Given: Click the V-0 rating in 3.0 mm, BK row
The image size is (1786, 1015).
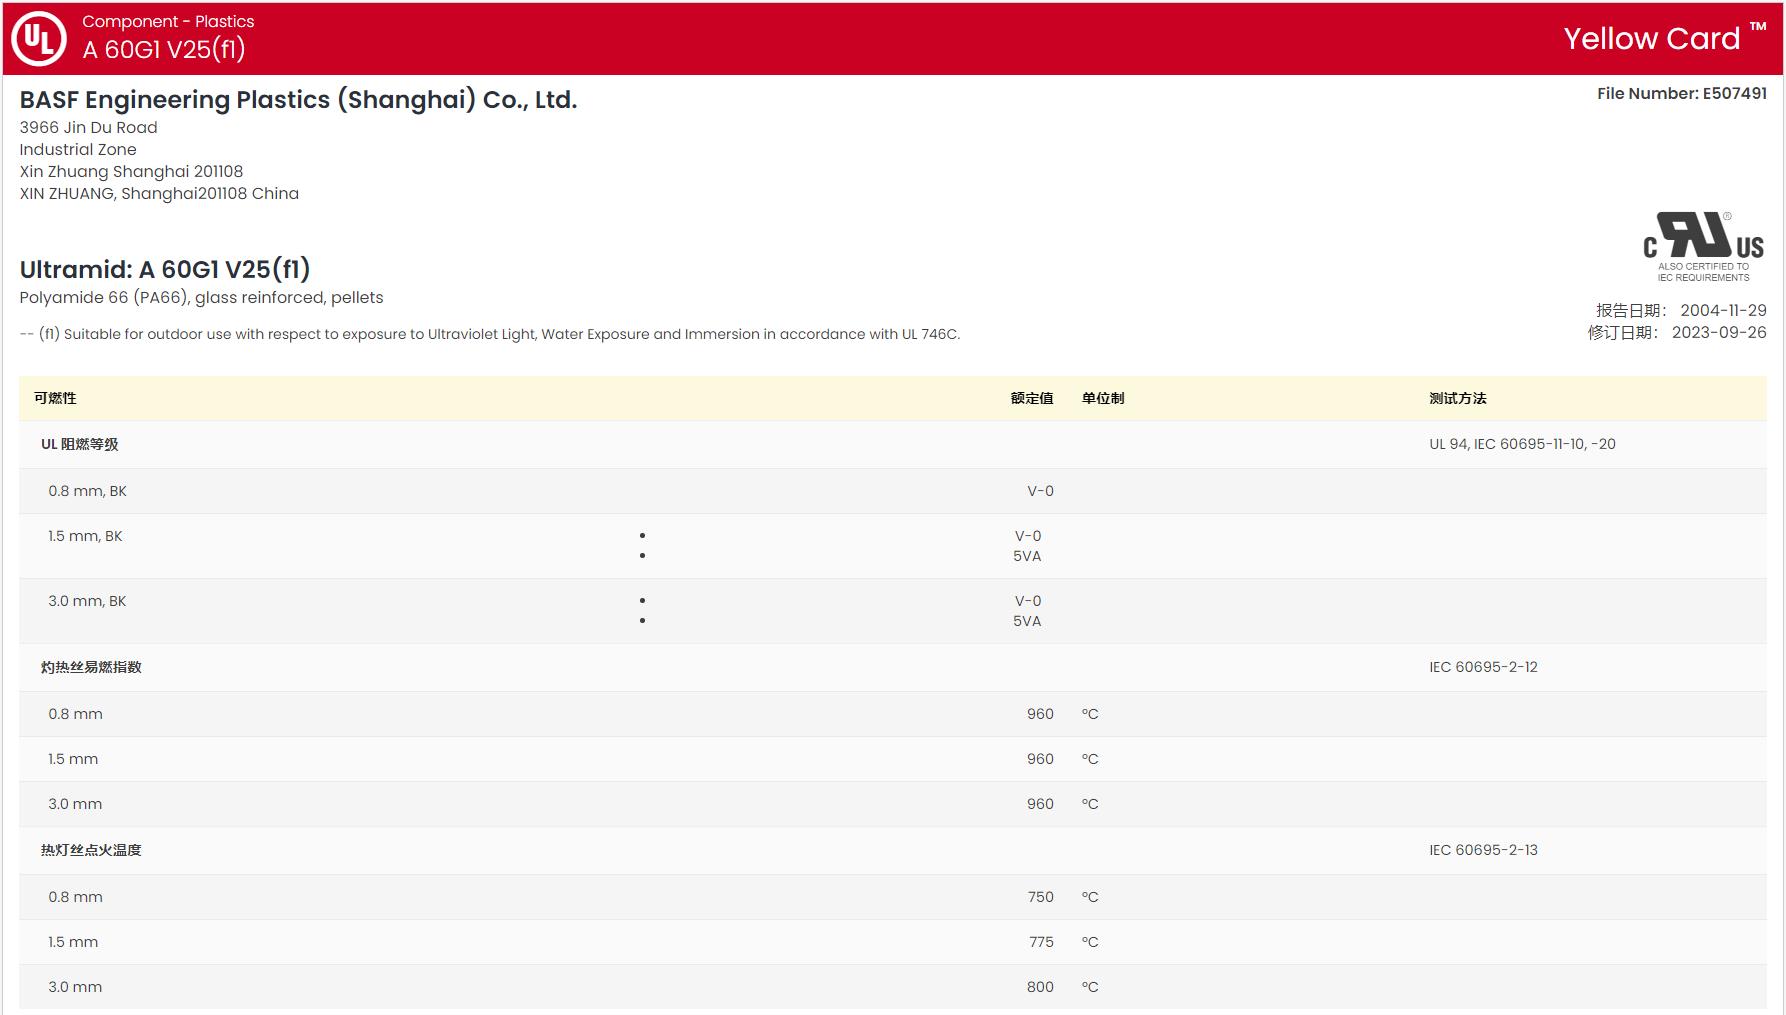Looking at the screenshot, I should pyautogui.click(x=1028, y=601).
